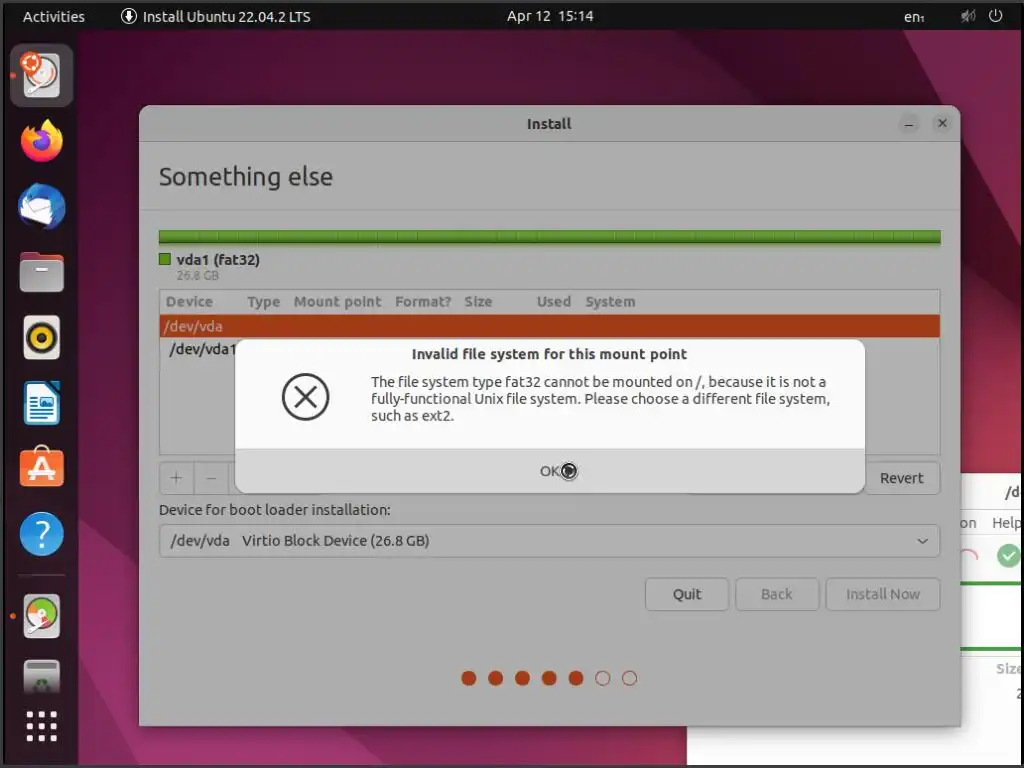Open the Files manager icon

[x=42, y=272]
